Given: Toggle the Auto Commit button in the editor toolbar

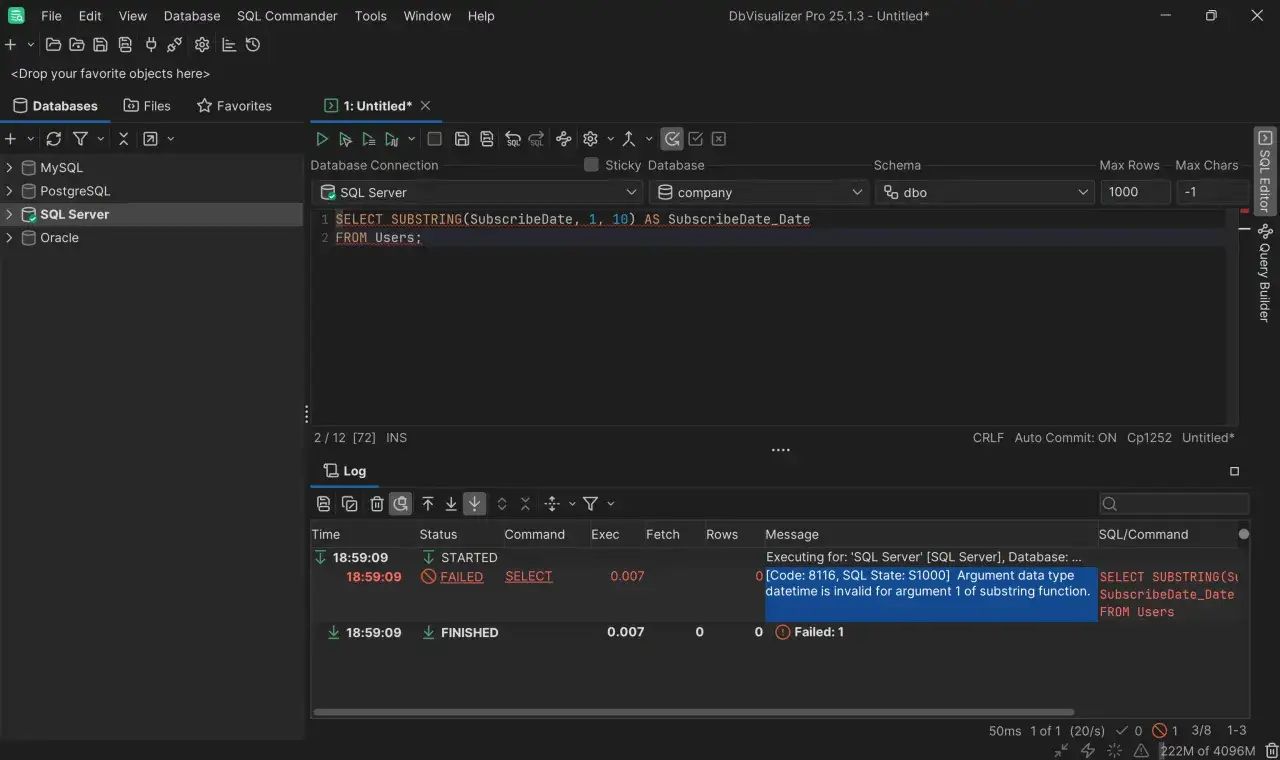Looking at the screenshot, I should pos(672,139).
